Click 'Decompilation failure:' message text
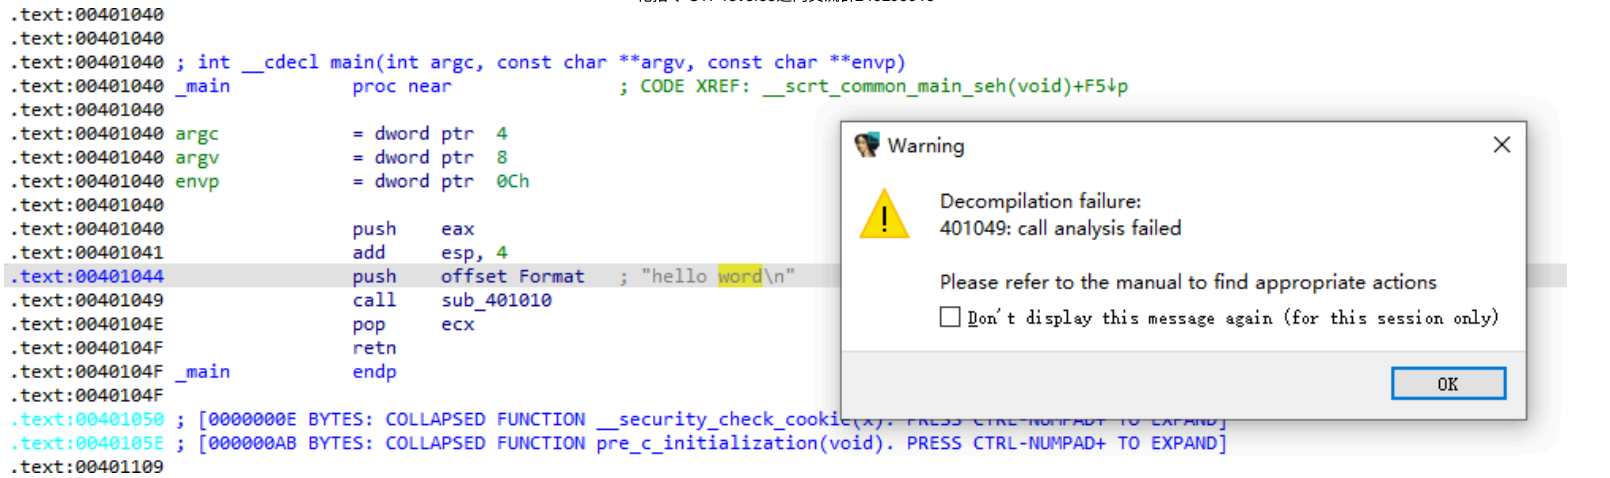The width and height of the screenshot is (1610, 478). 1040,201
